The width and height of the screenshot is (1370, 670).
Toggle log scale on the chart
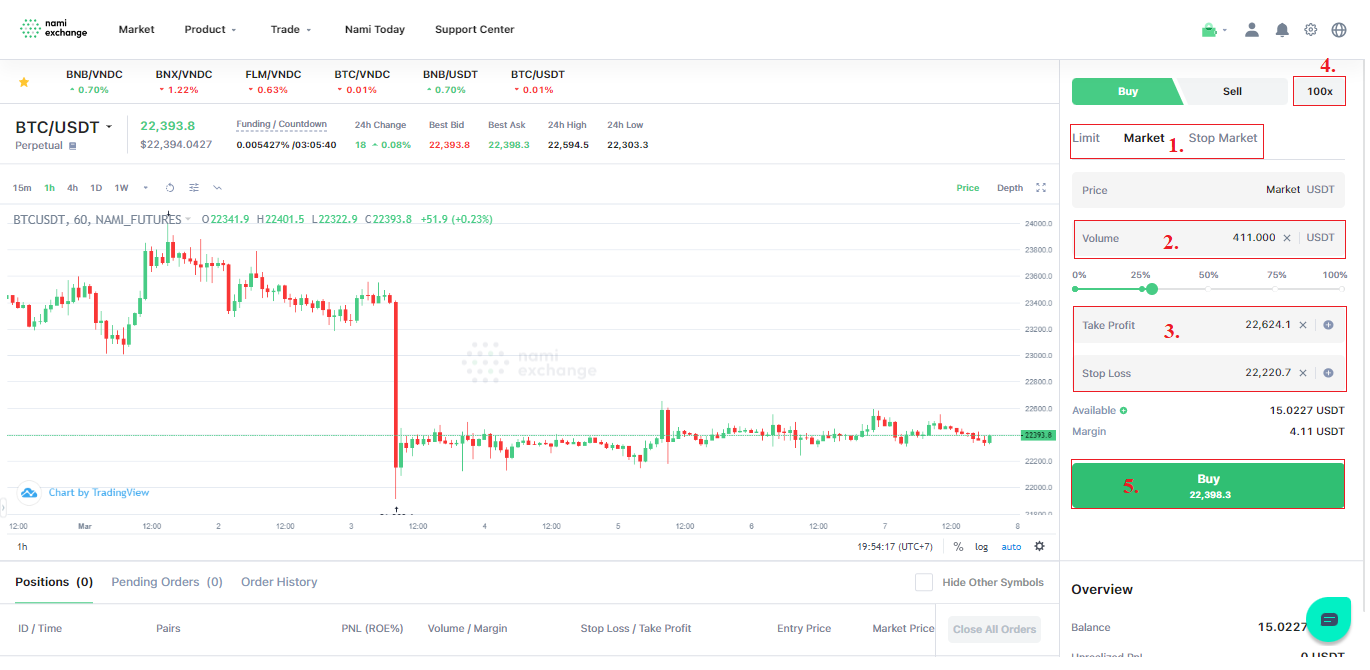point(982,547)
